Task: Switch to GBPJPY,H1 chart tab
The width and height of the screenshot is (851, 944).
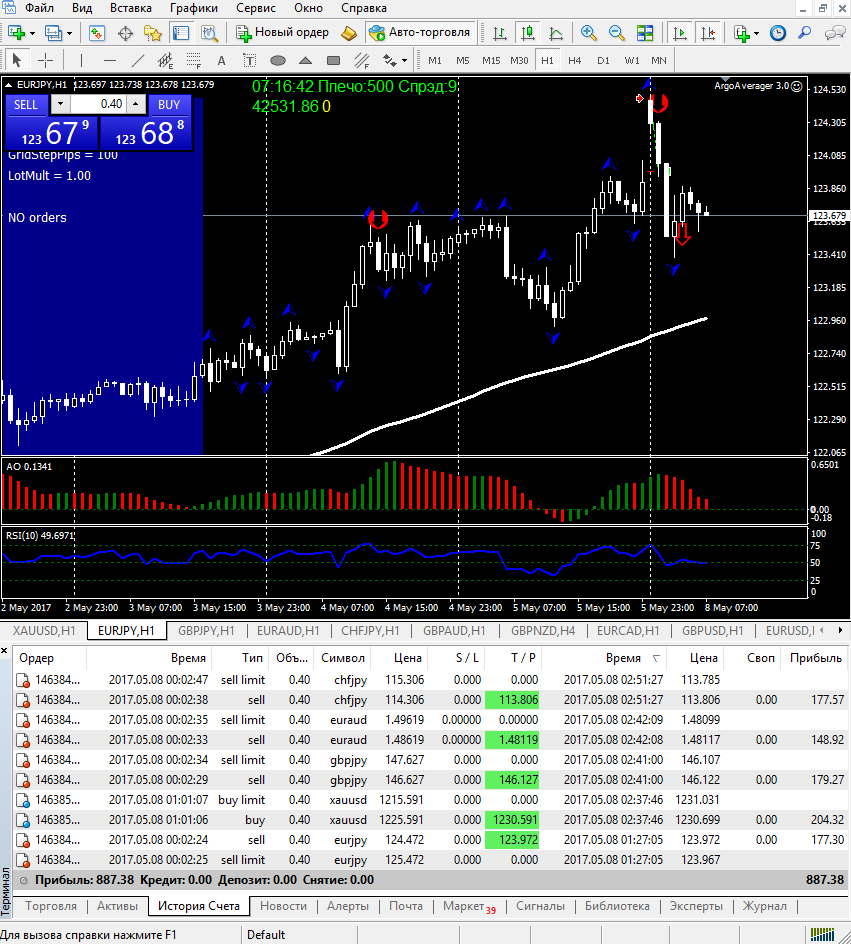Action: 206,630
